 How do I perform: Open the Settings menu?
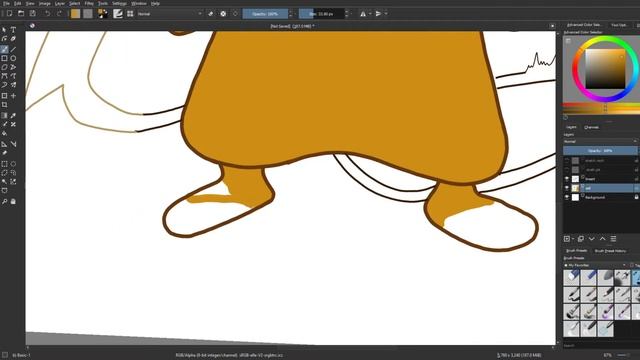pos(119,3)
